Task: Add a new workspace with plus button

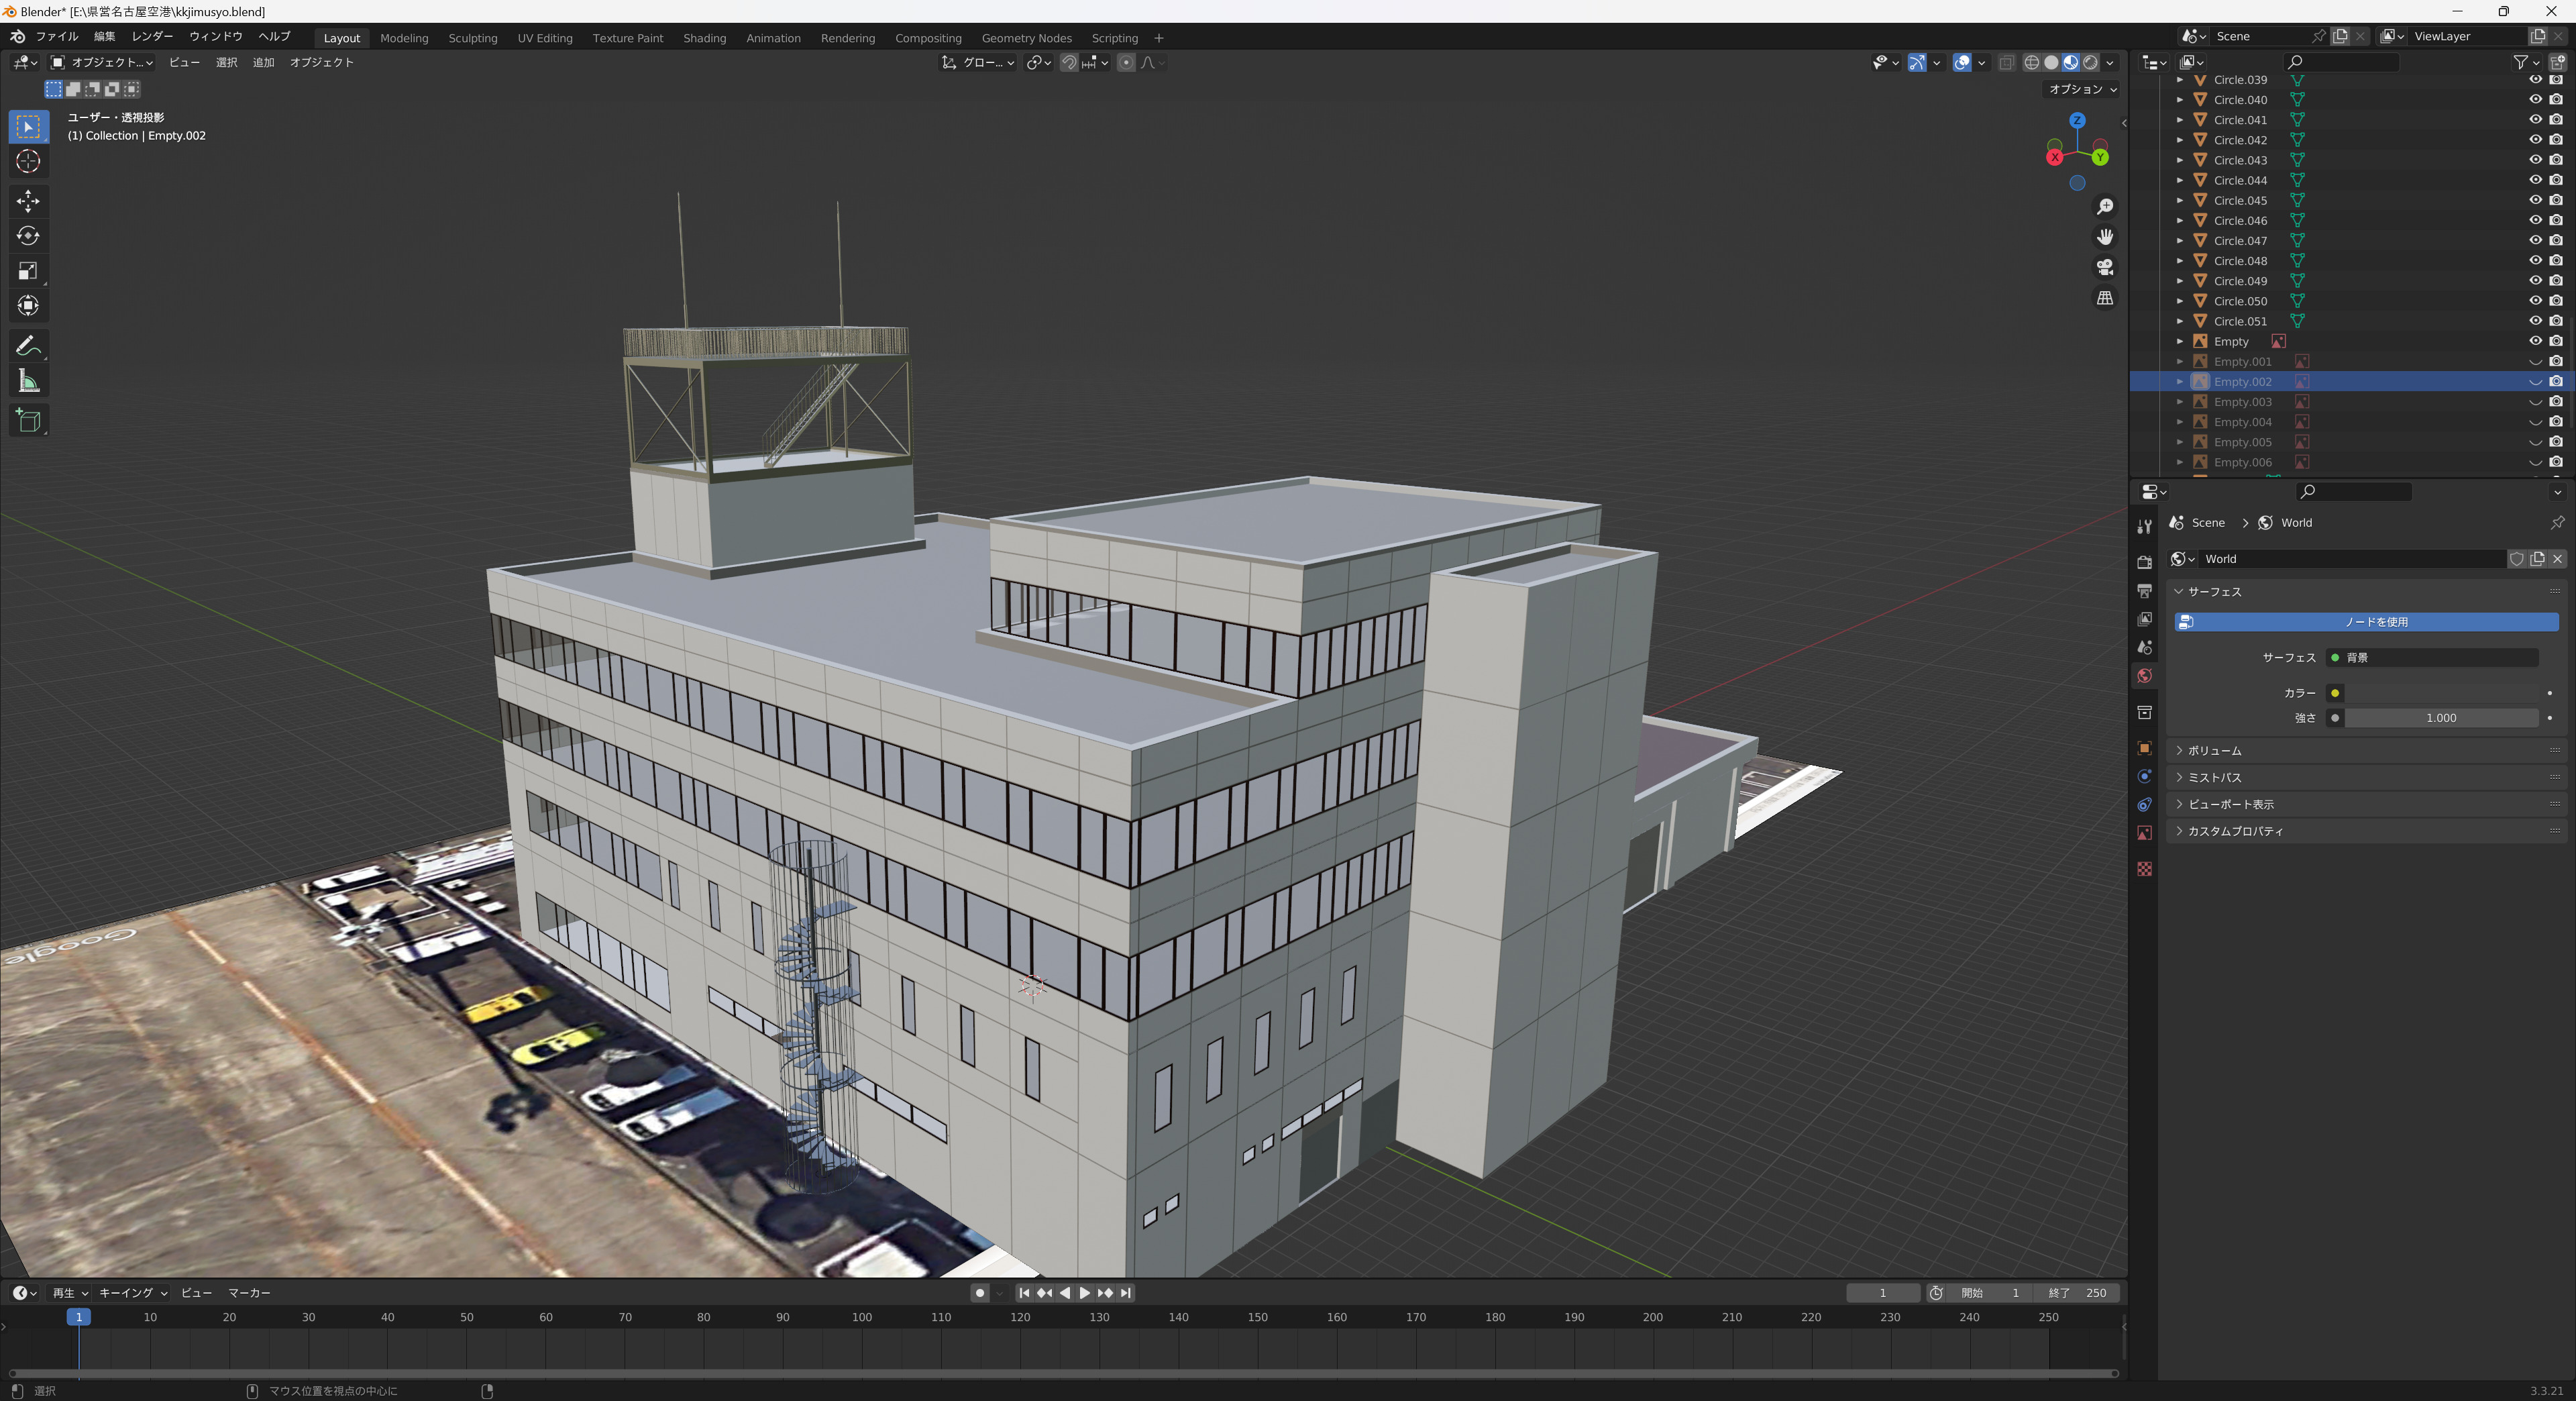Action: 1158,38
